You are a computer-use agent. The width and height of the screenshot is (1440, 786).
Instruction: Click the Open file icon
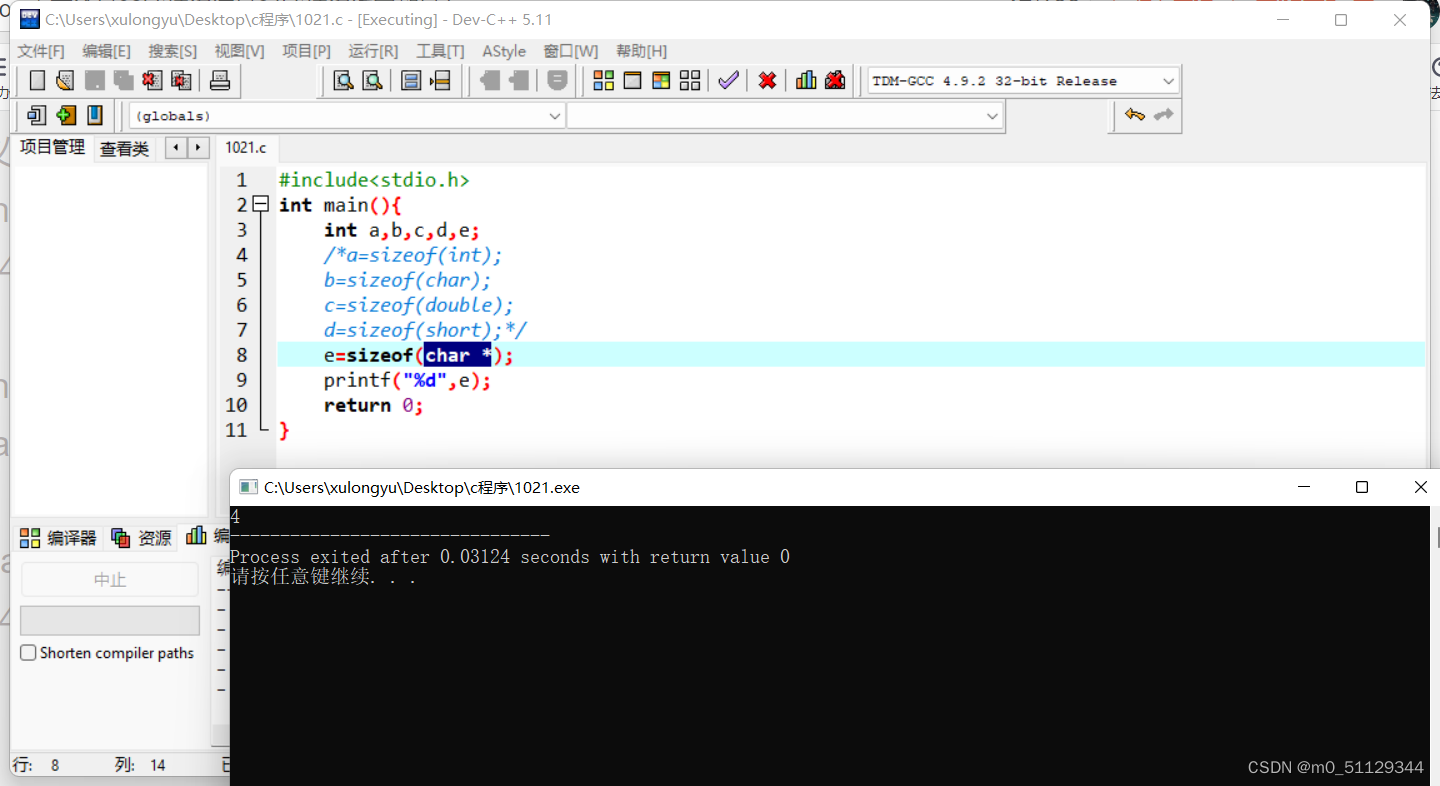65,81
